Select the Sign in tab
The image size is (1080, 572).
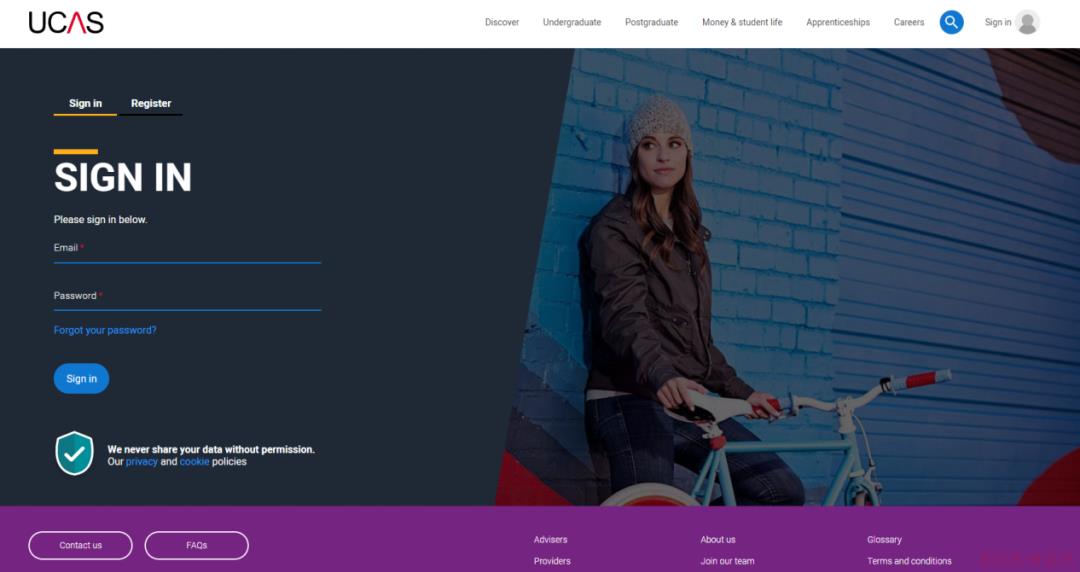click(85, 103)
